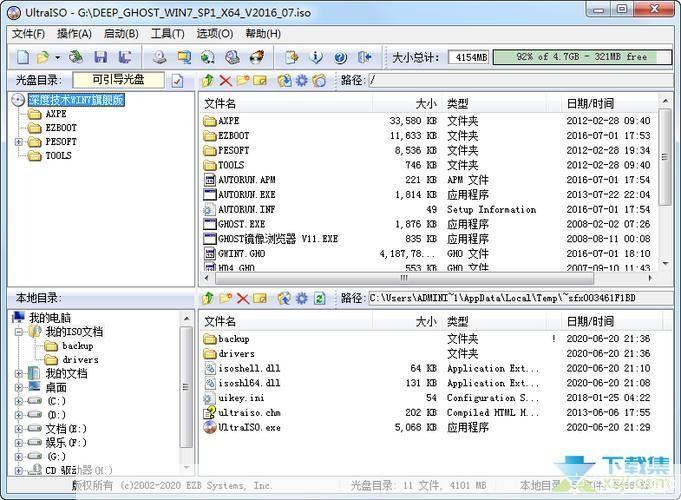Click the 92% of 4.7GB capacity bar

[583, 57]
